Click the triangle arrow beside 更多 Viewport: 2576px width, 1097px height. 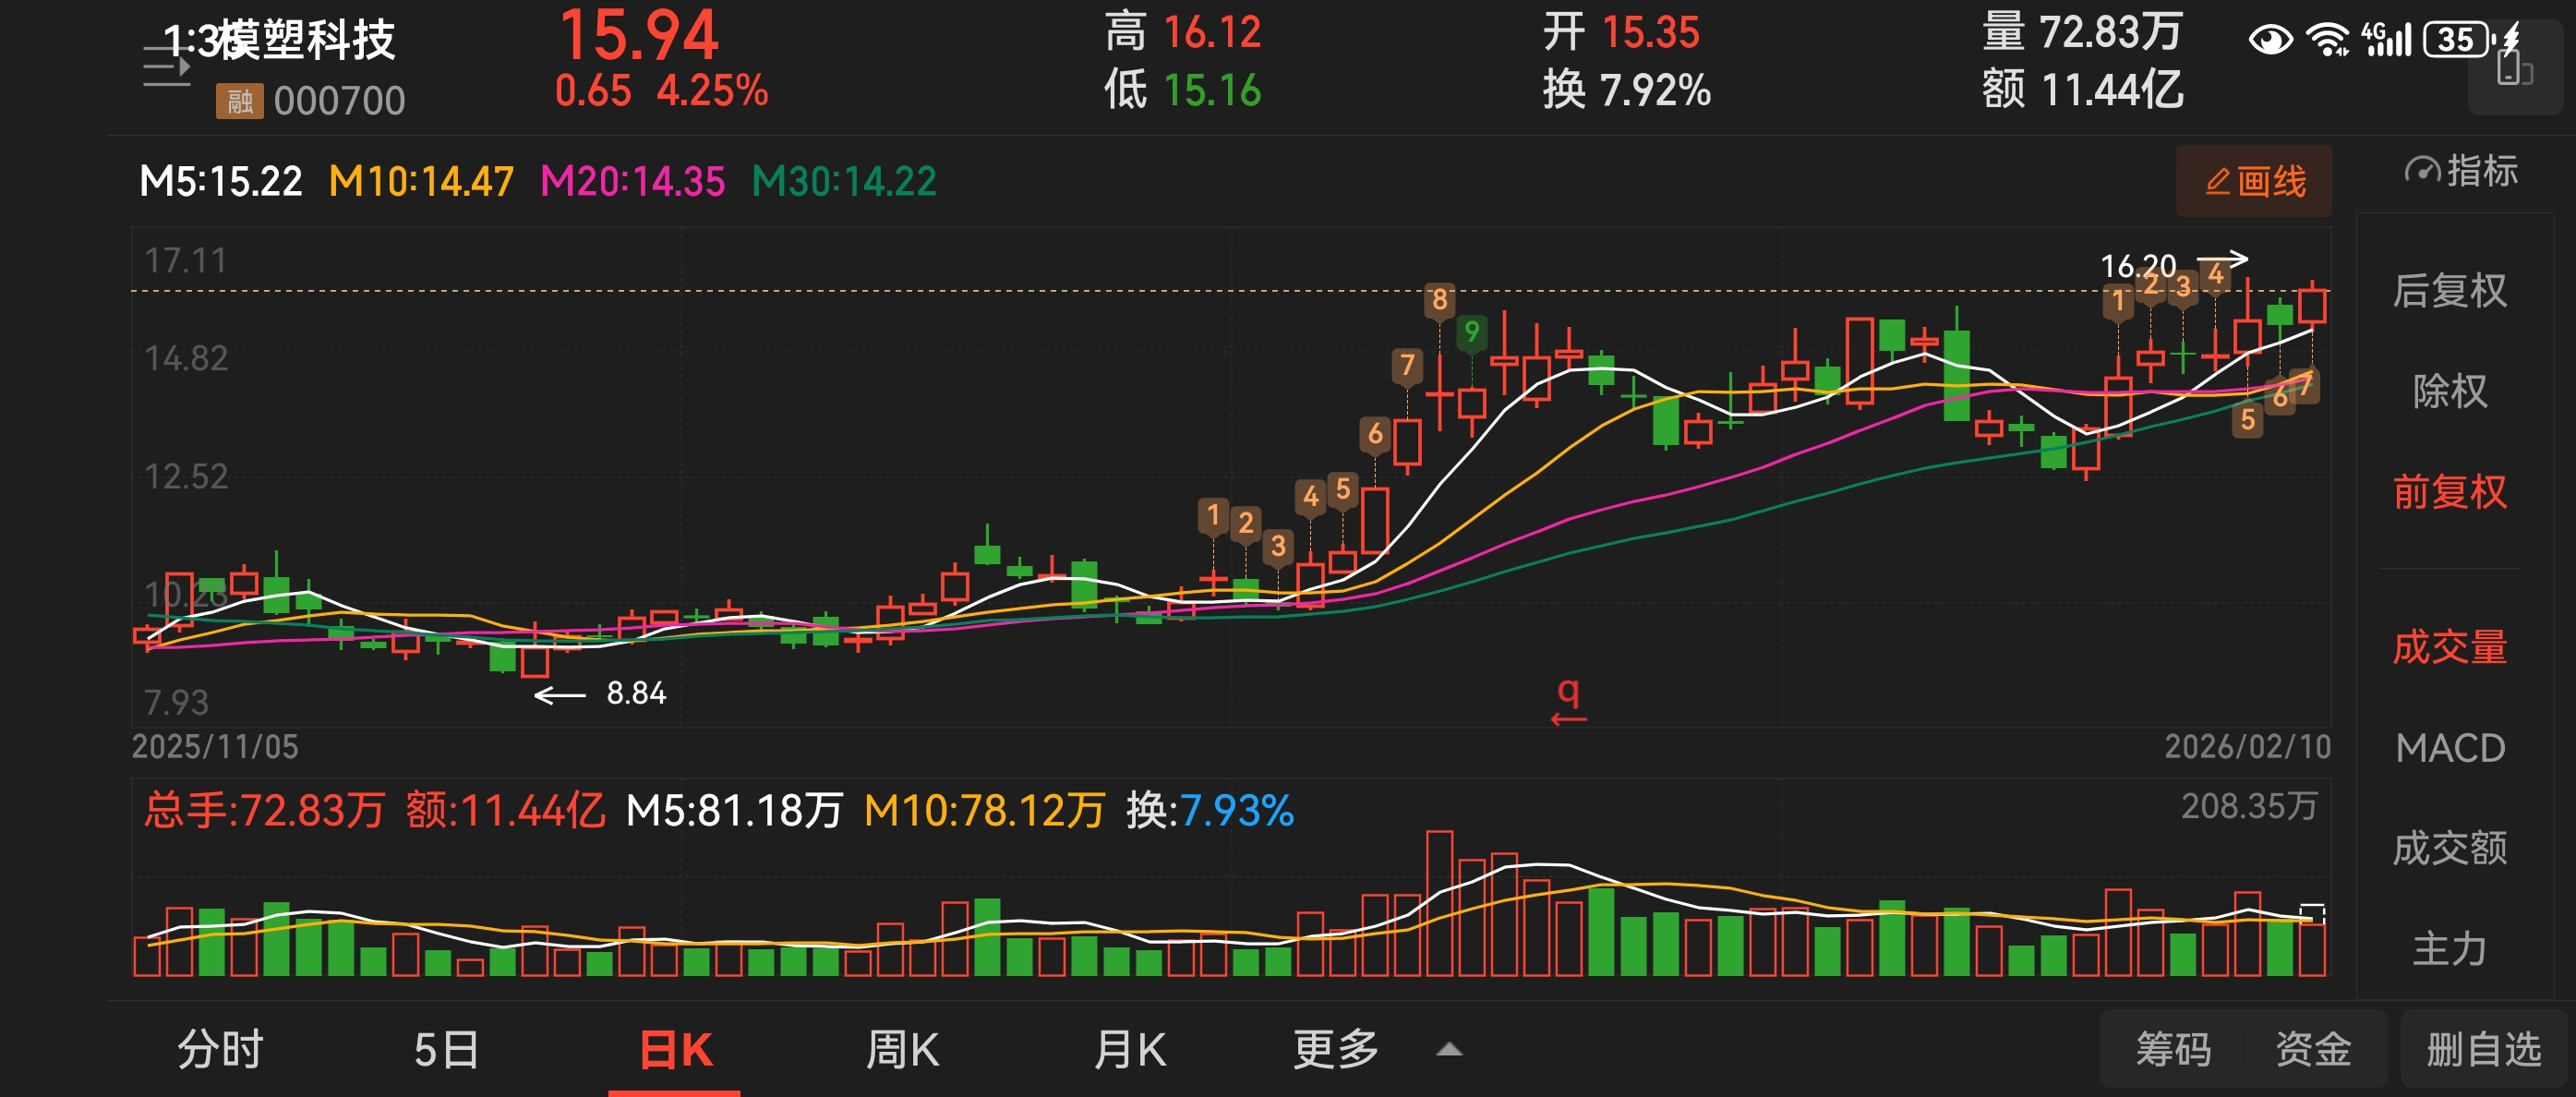(x=1449, y=1050)
